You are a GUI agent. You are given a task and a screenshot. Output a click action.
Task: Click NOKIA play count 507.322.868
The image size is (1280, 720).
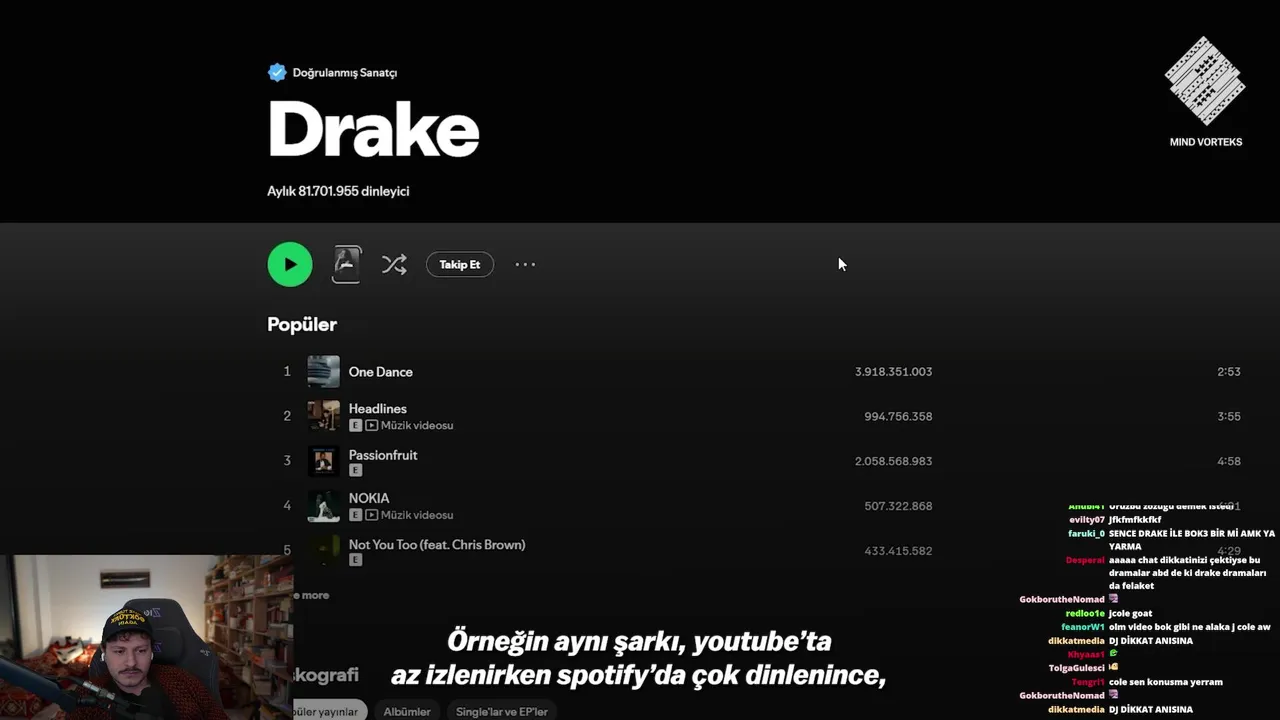coord(898,506)
